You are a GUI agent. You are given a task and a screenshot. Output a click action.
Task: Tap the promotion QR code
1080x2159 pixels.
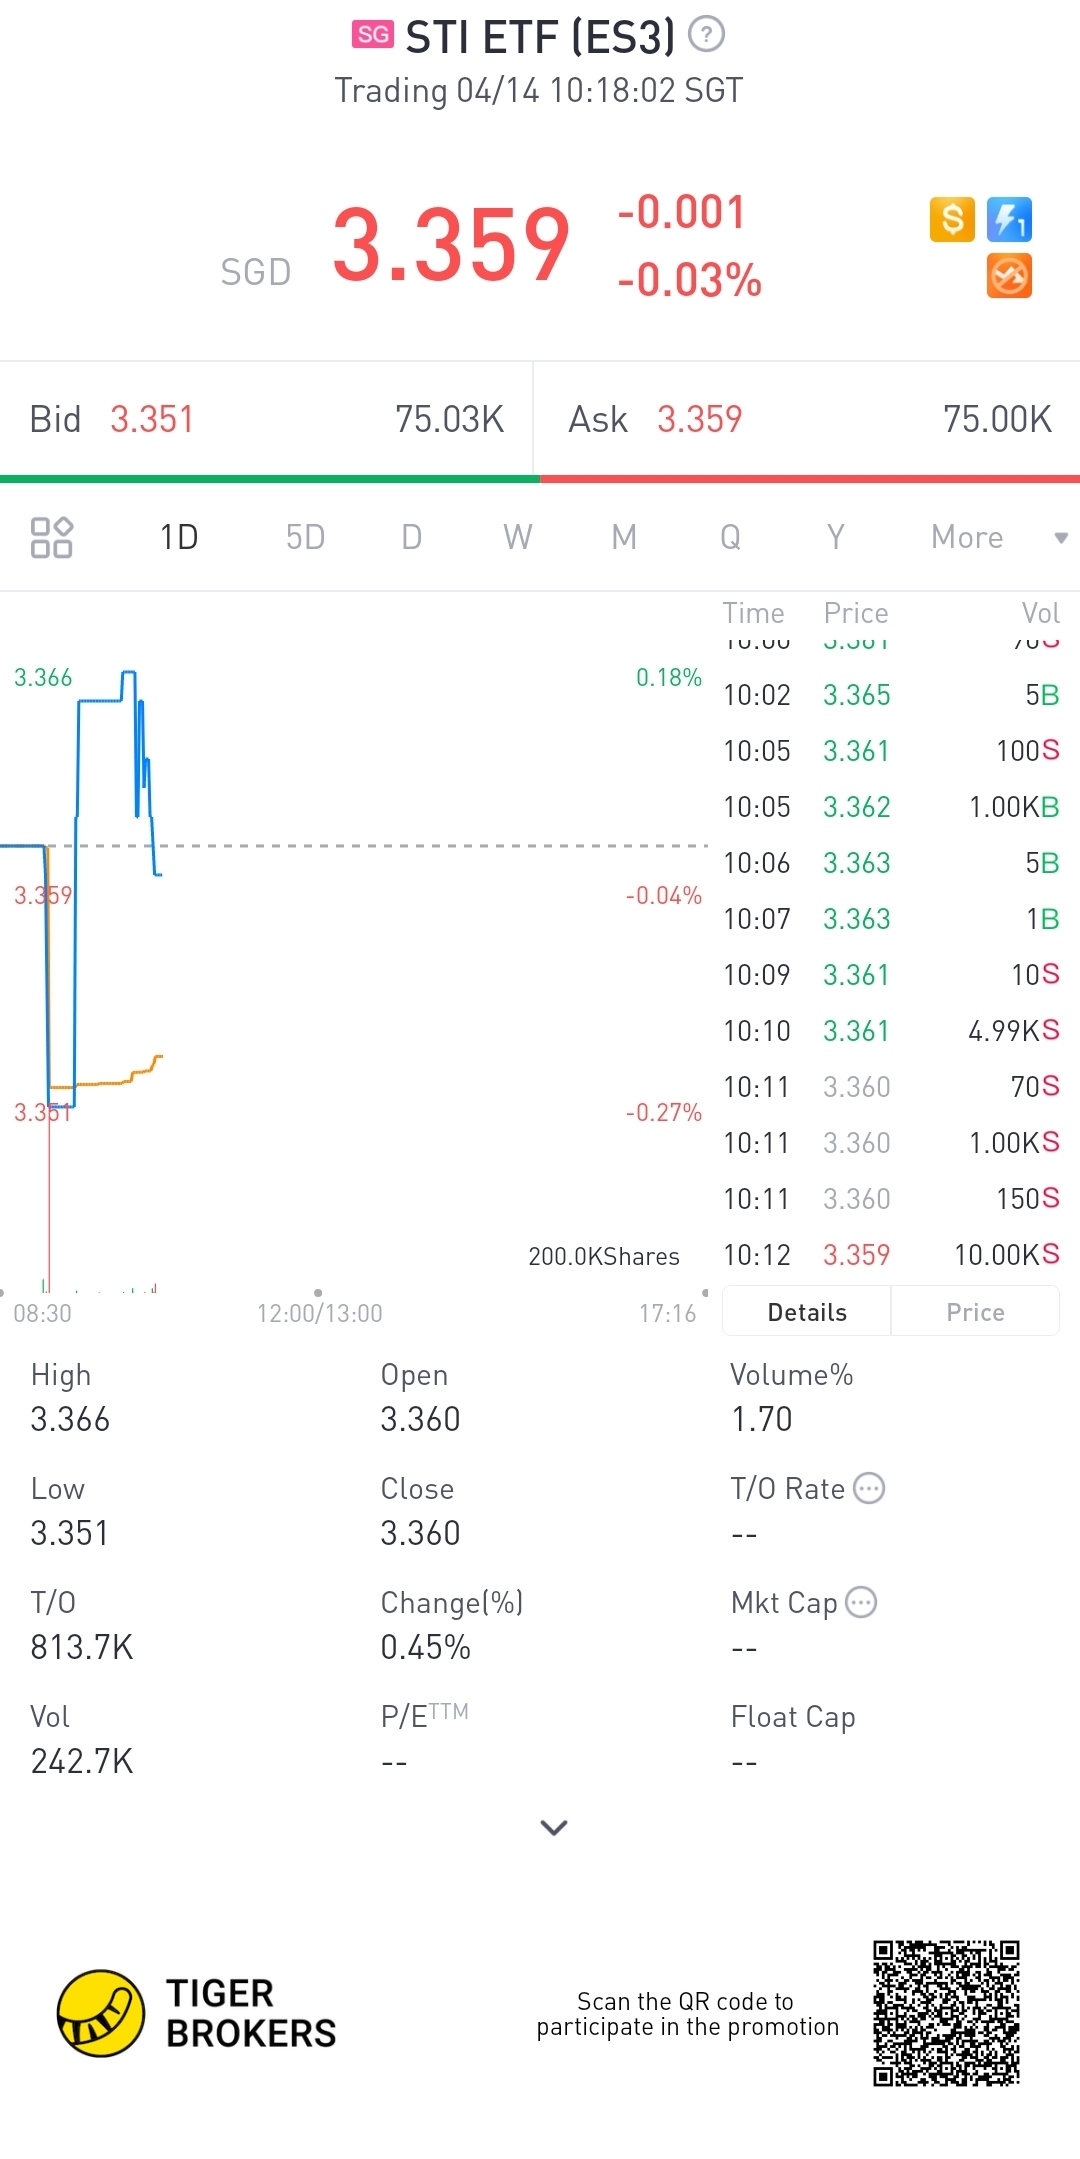click(x=946, y=2013)
